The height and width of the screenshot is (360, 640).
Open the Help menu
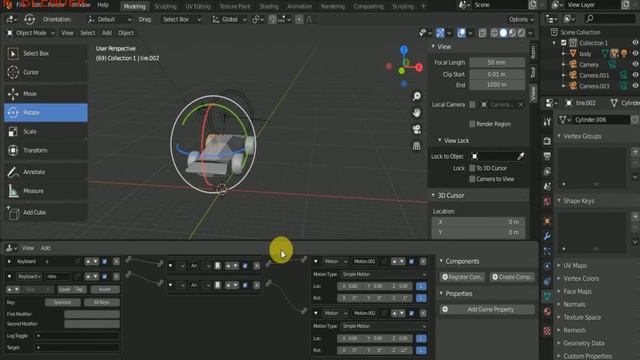tap(103, 5)
